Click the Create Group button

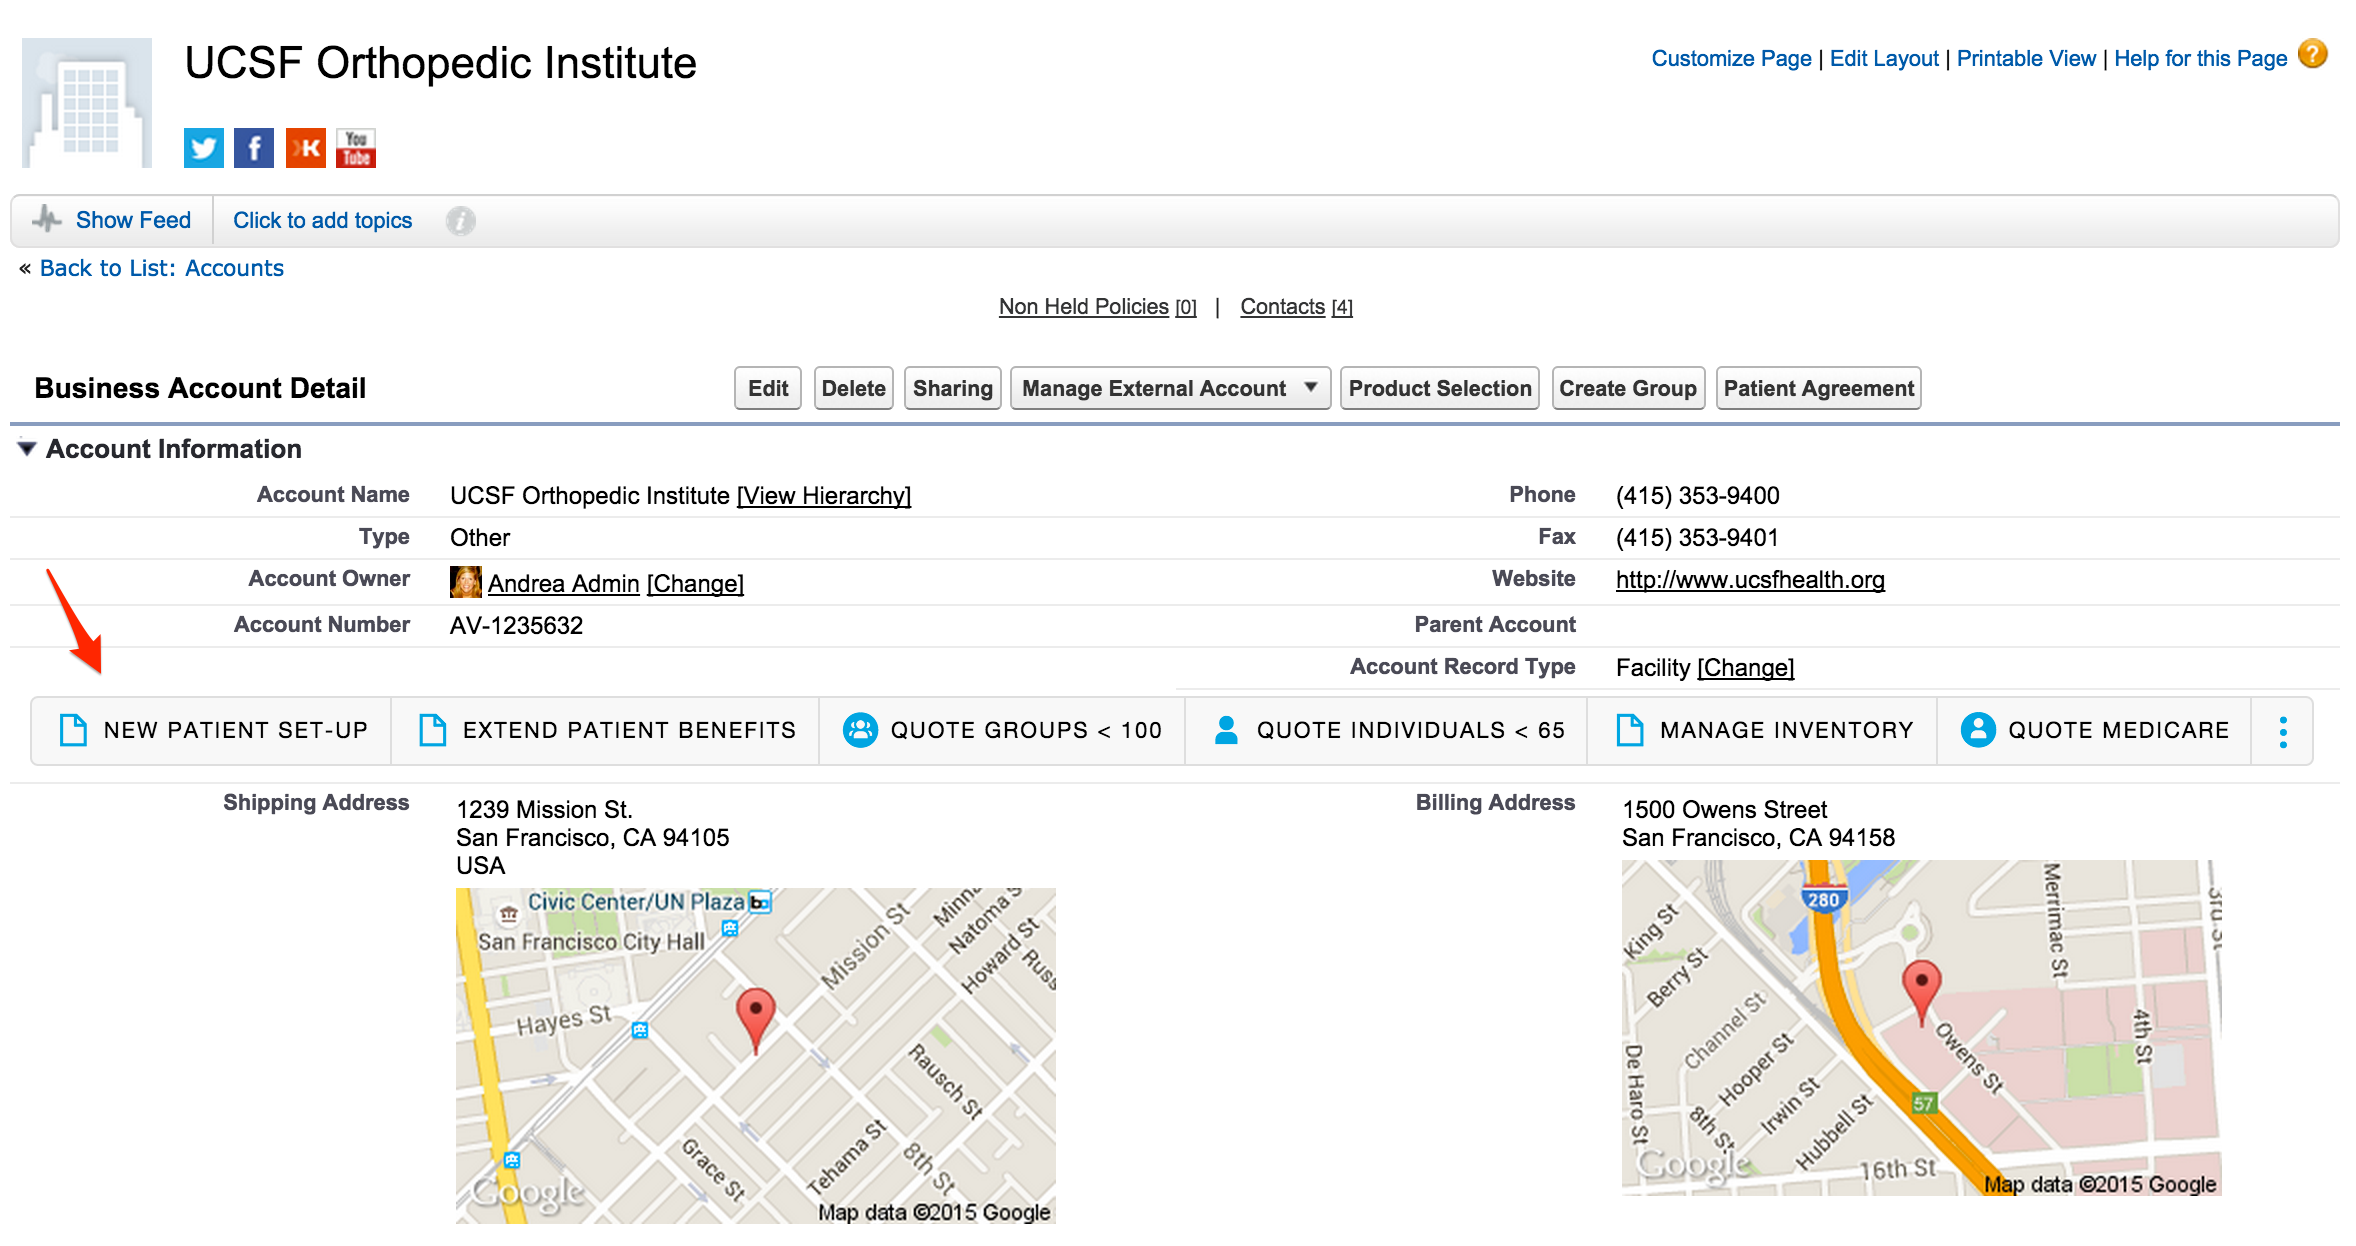[1627, 388]
